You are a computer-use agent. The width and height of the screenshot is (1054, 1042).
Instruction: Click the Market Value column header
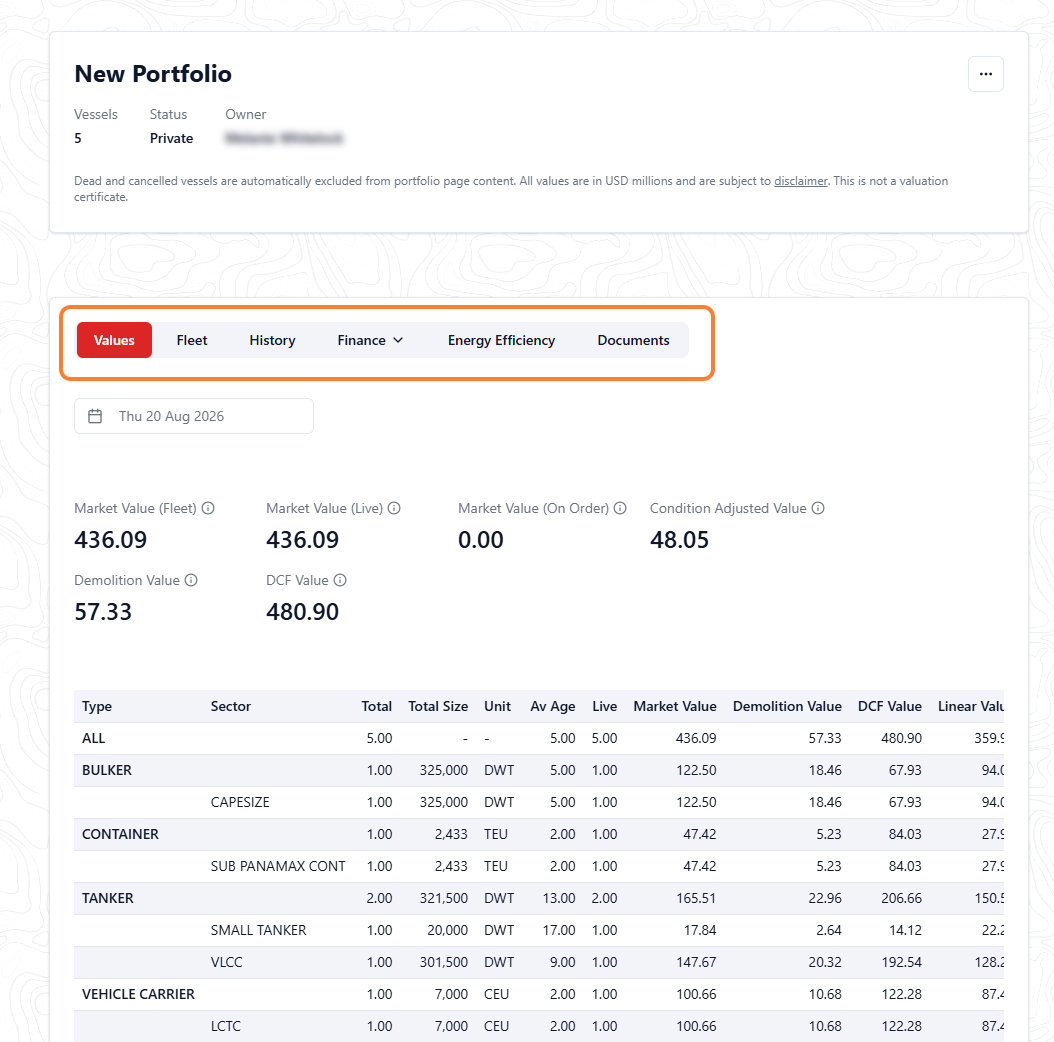(x=675, y=706)
